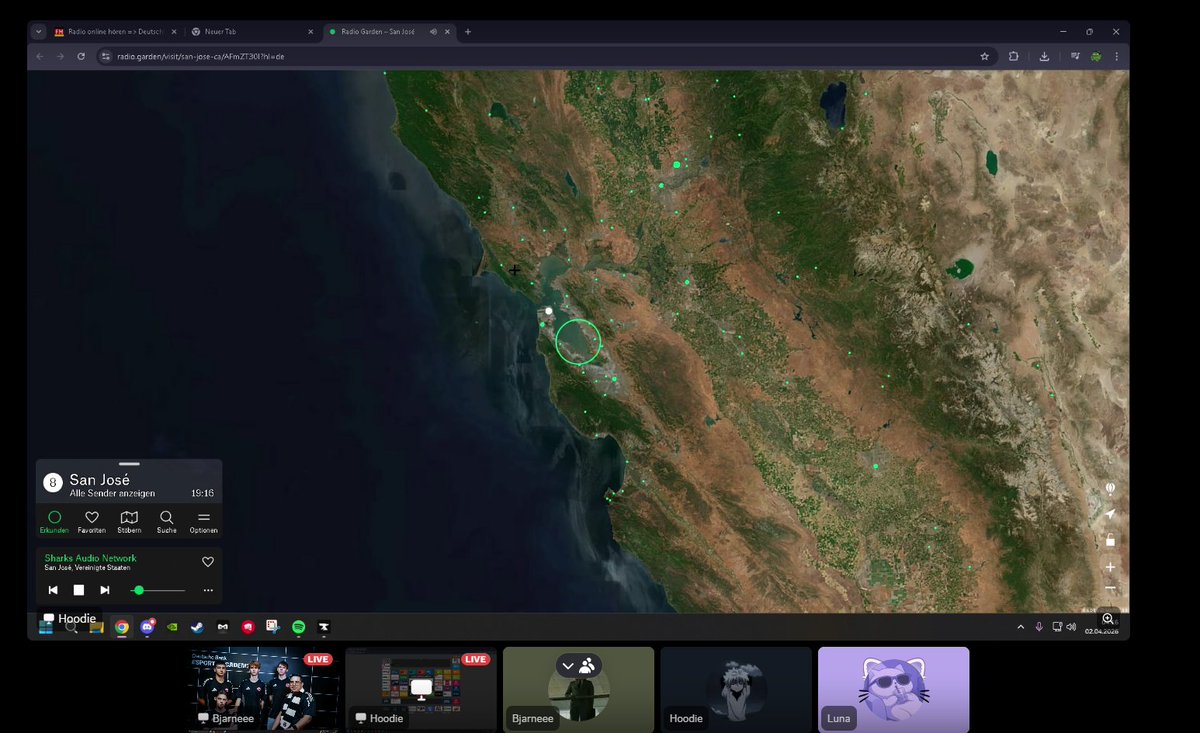Viewport: 1200px width, 733px height.
Task: Open a new browser tab with plus
Action: point(468,31)
